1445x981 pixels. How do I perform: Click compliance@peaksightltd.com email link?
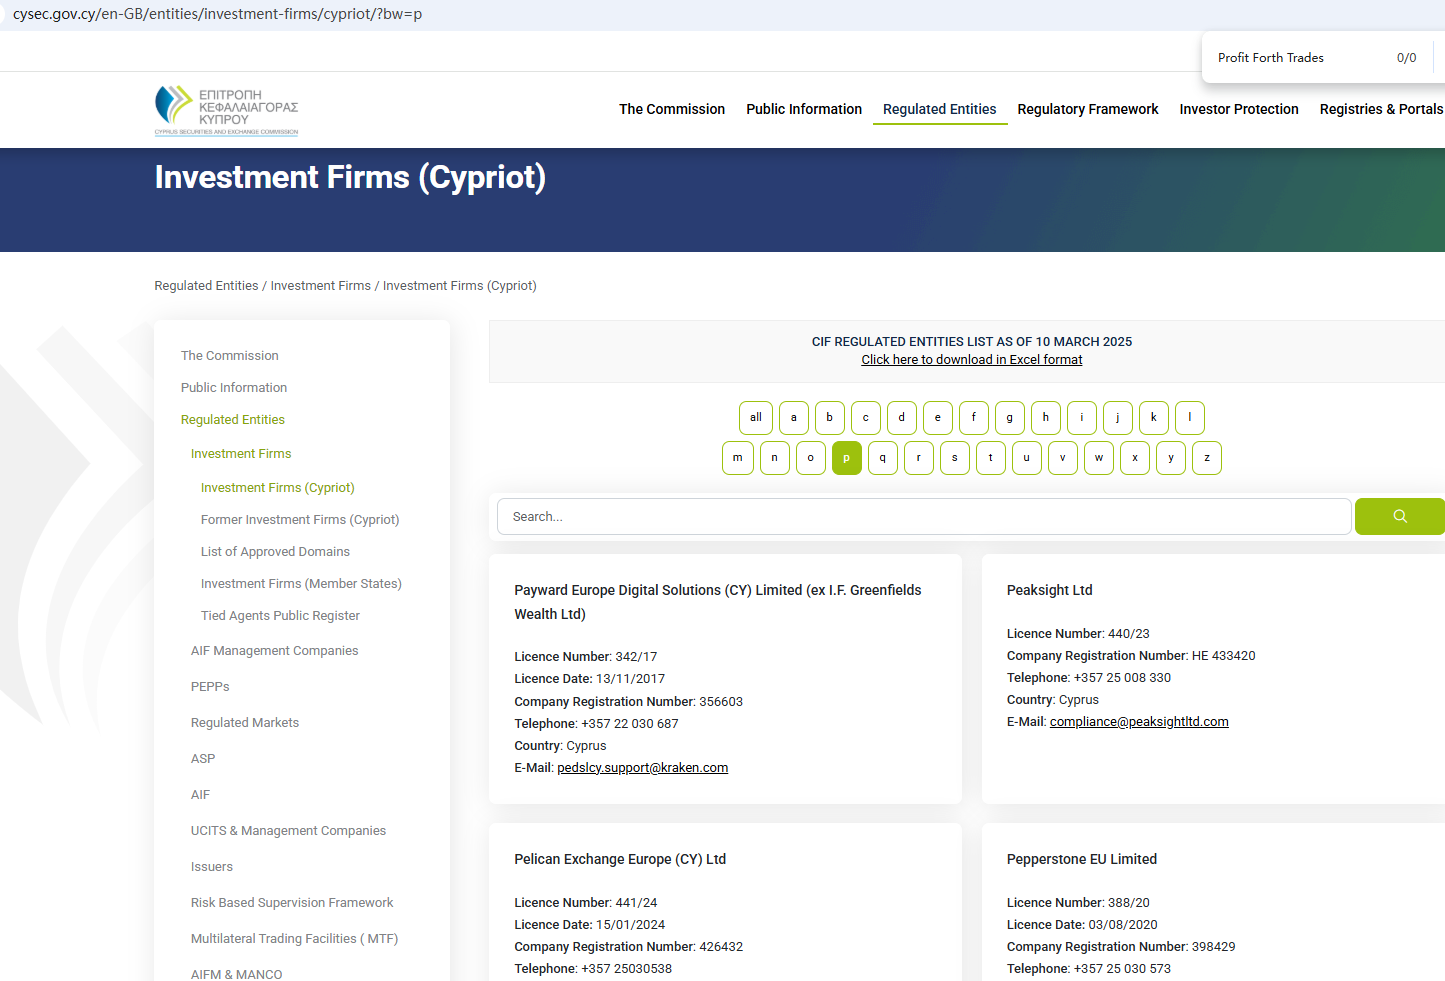(1138, 722)
